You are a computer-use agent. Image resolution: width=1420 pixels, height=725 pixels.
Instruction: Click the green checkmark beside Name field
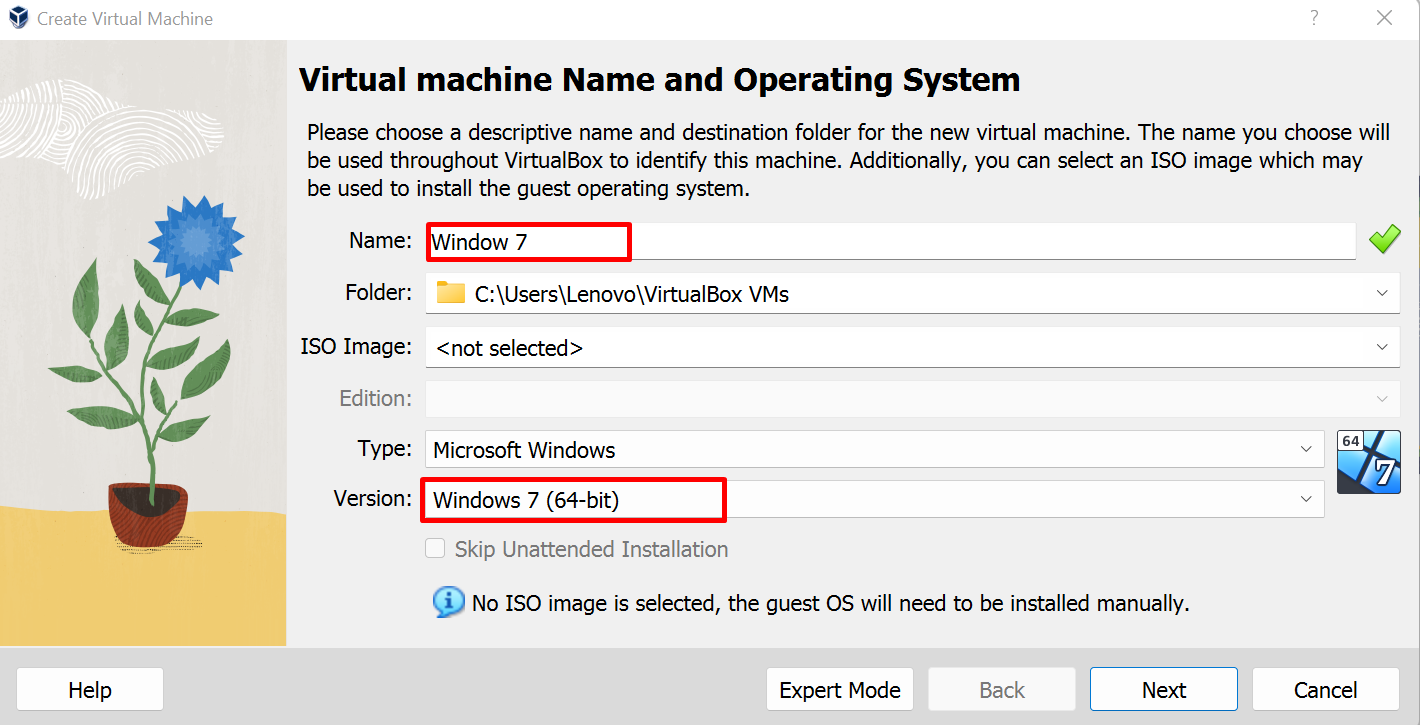(x=1384, y=240)
